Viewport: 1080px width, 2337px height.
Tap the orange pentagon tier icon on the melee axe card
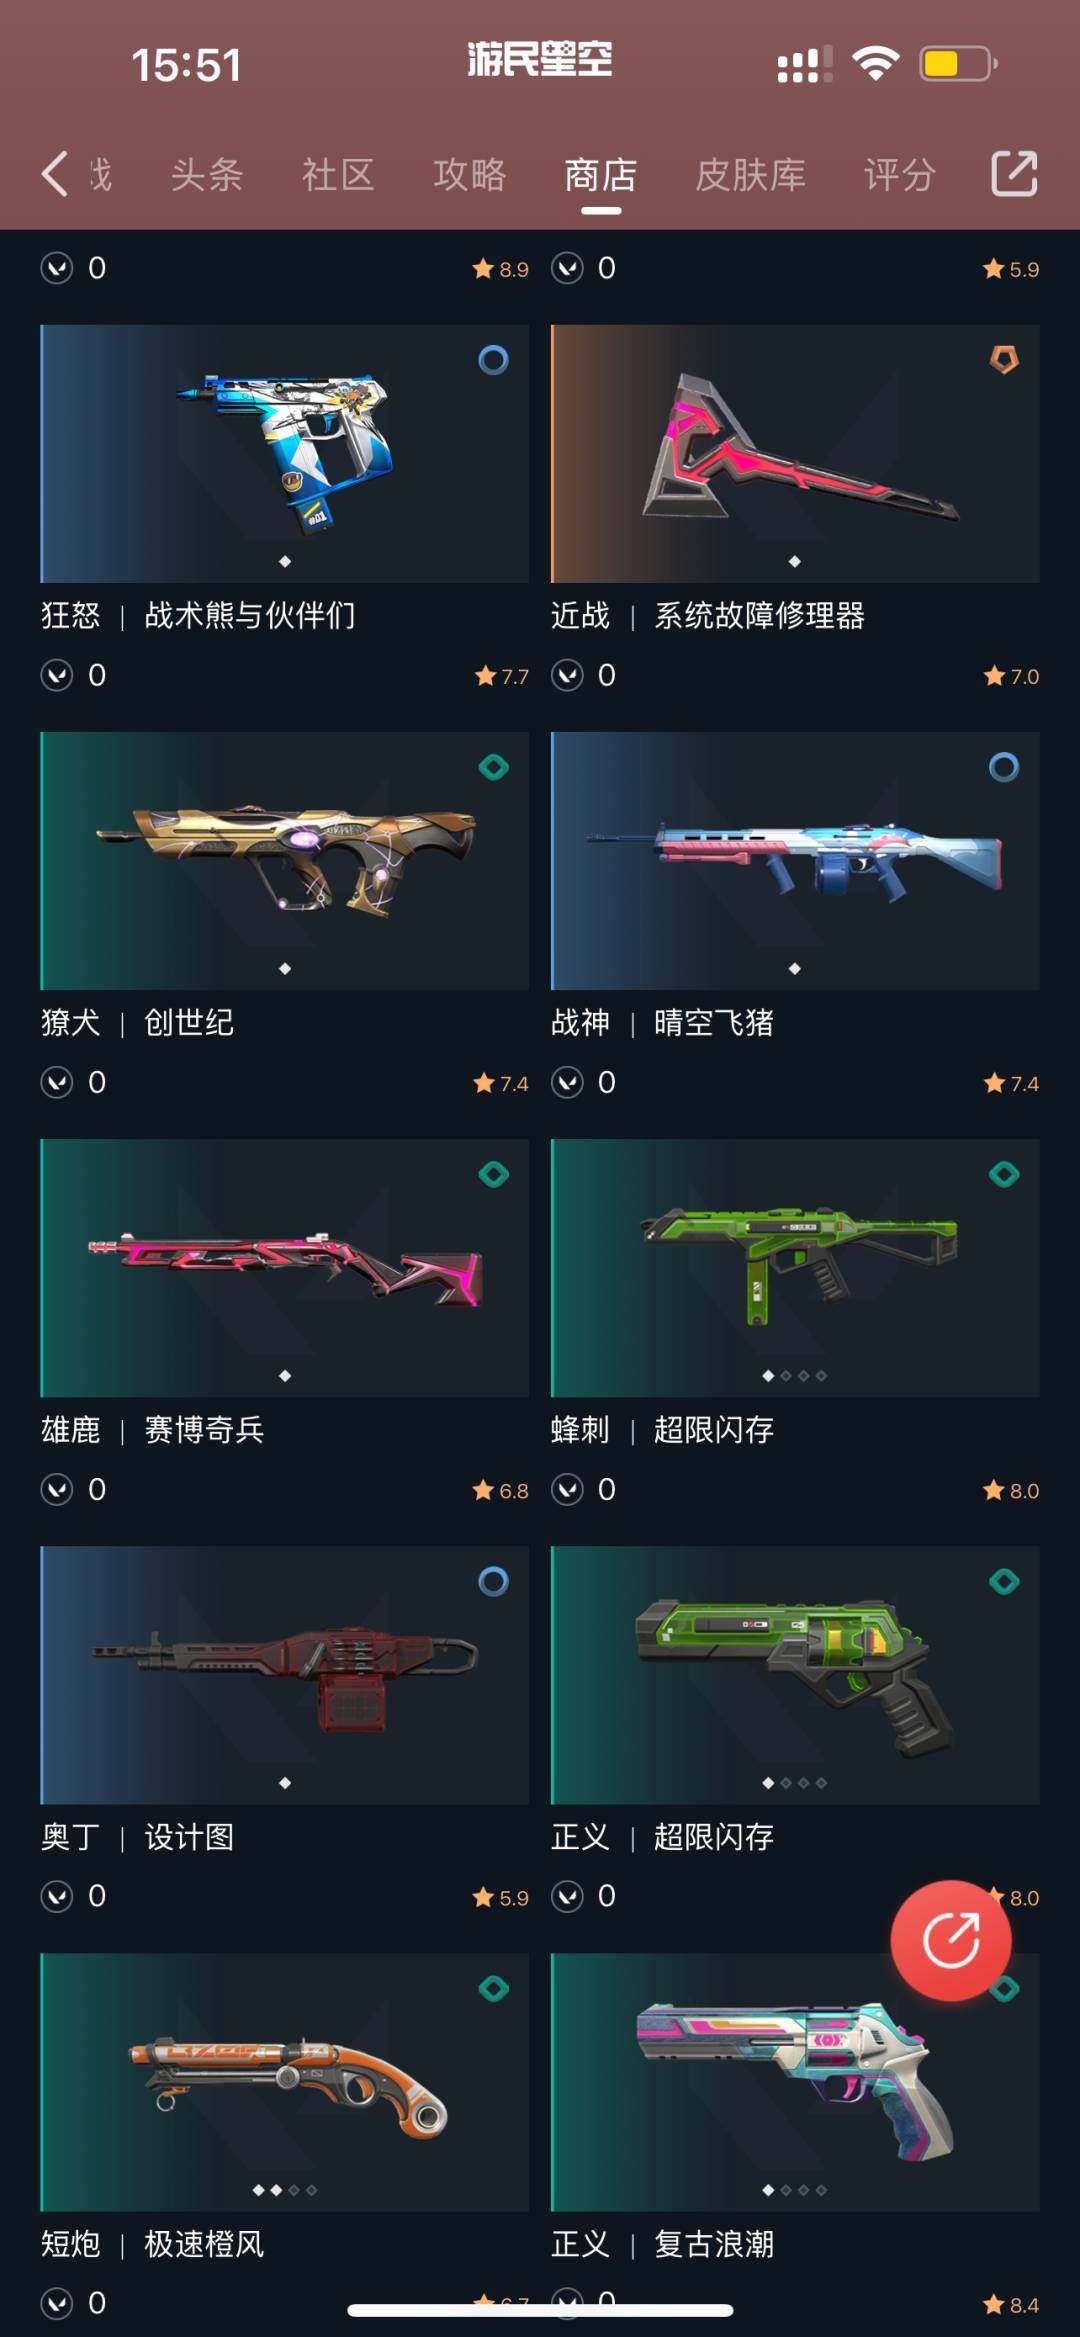click(1004, 359)
